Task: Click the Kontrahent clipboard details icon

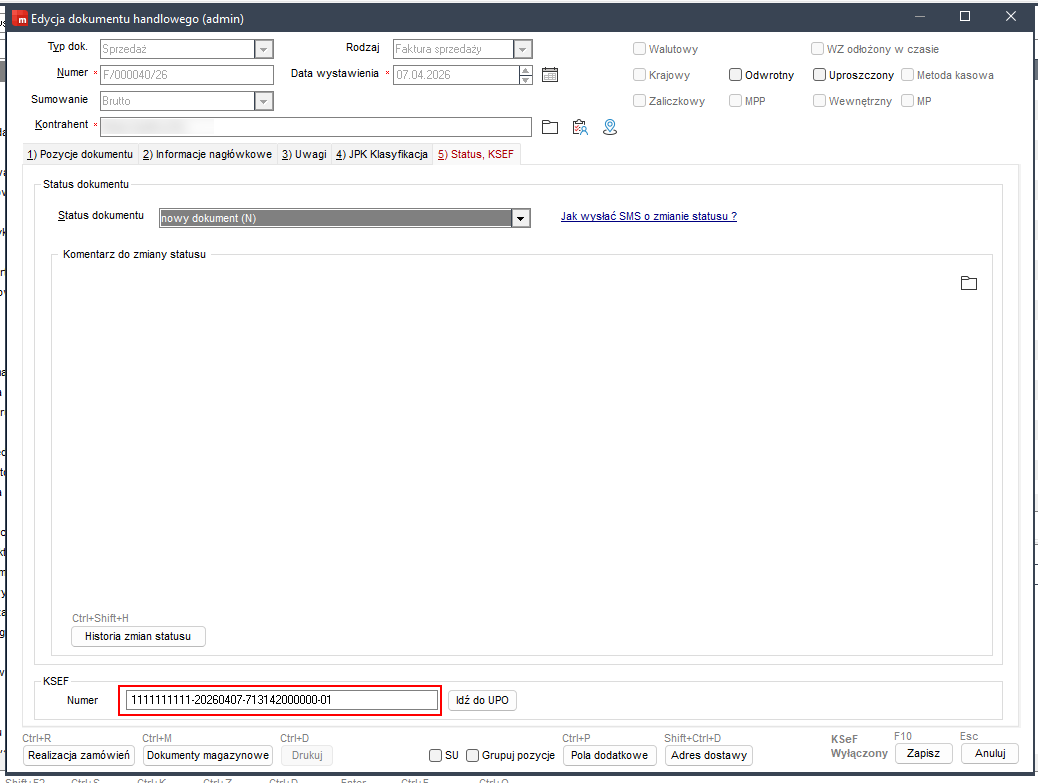Action: pos(579,127)
